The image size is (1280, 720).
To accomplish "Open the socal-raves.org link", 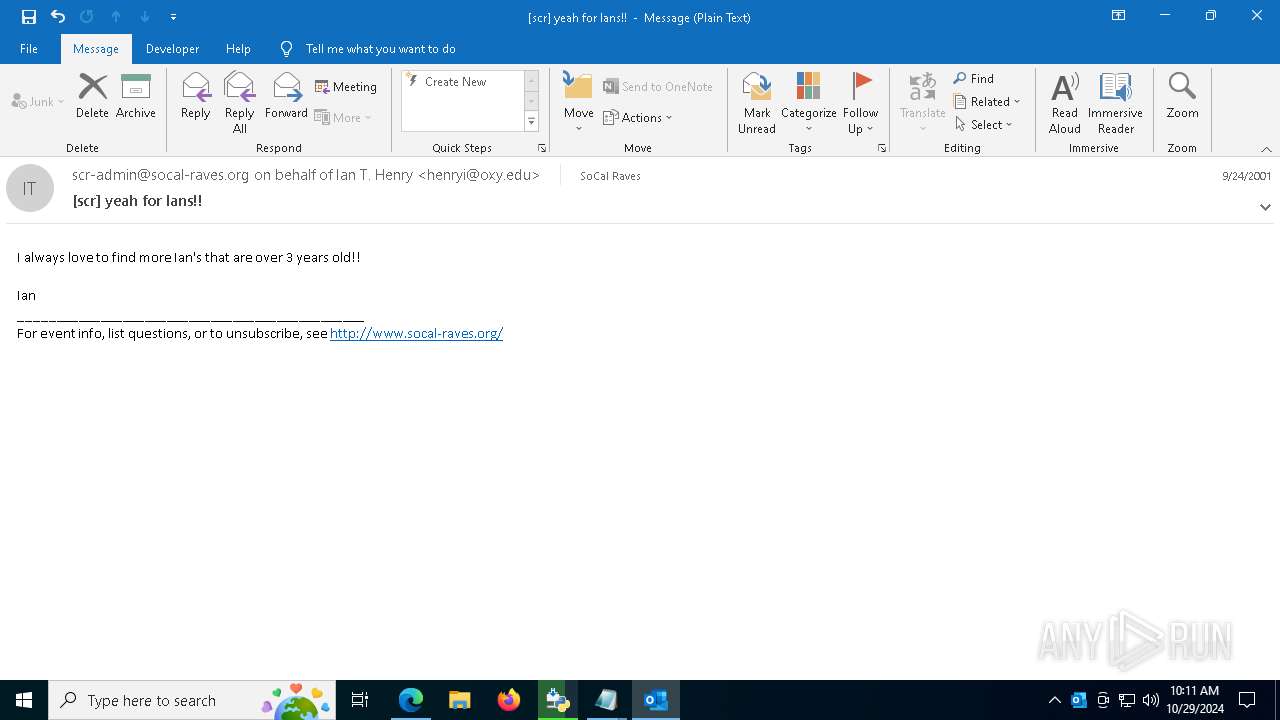I will (416, 333).
